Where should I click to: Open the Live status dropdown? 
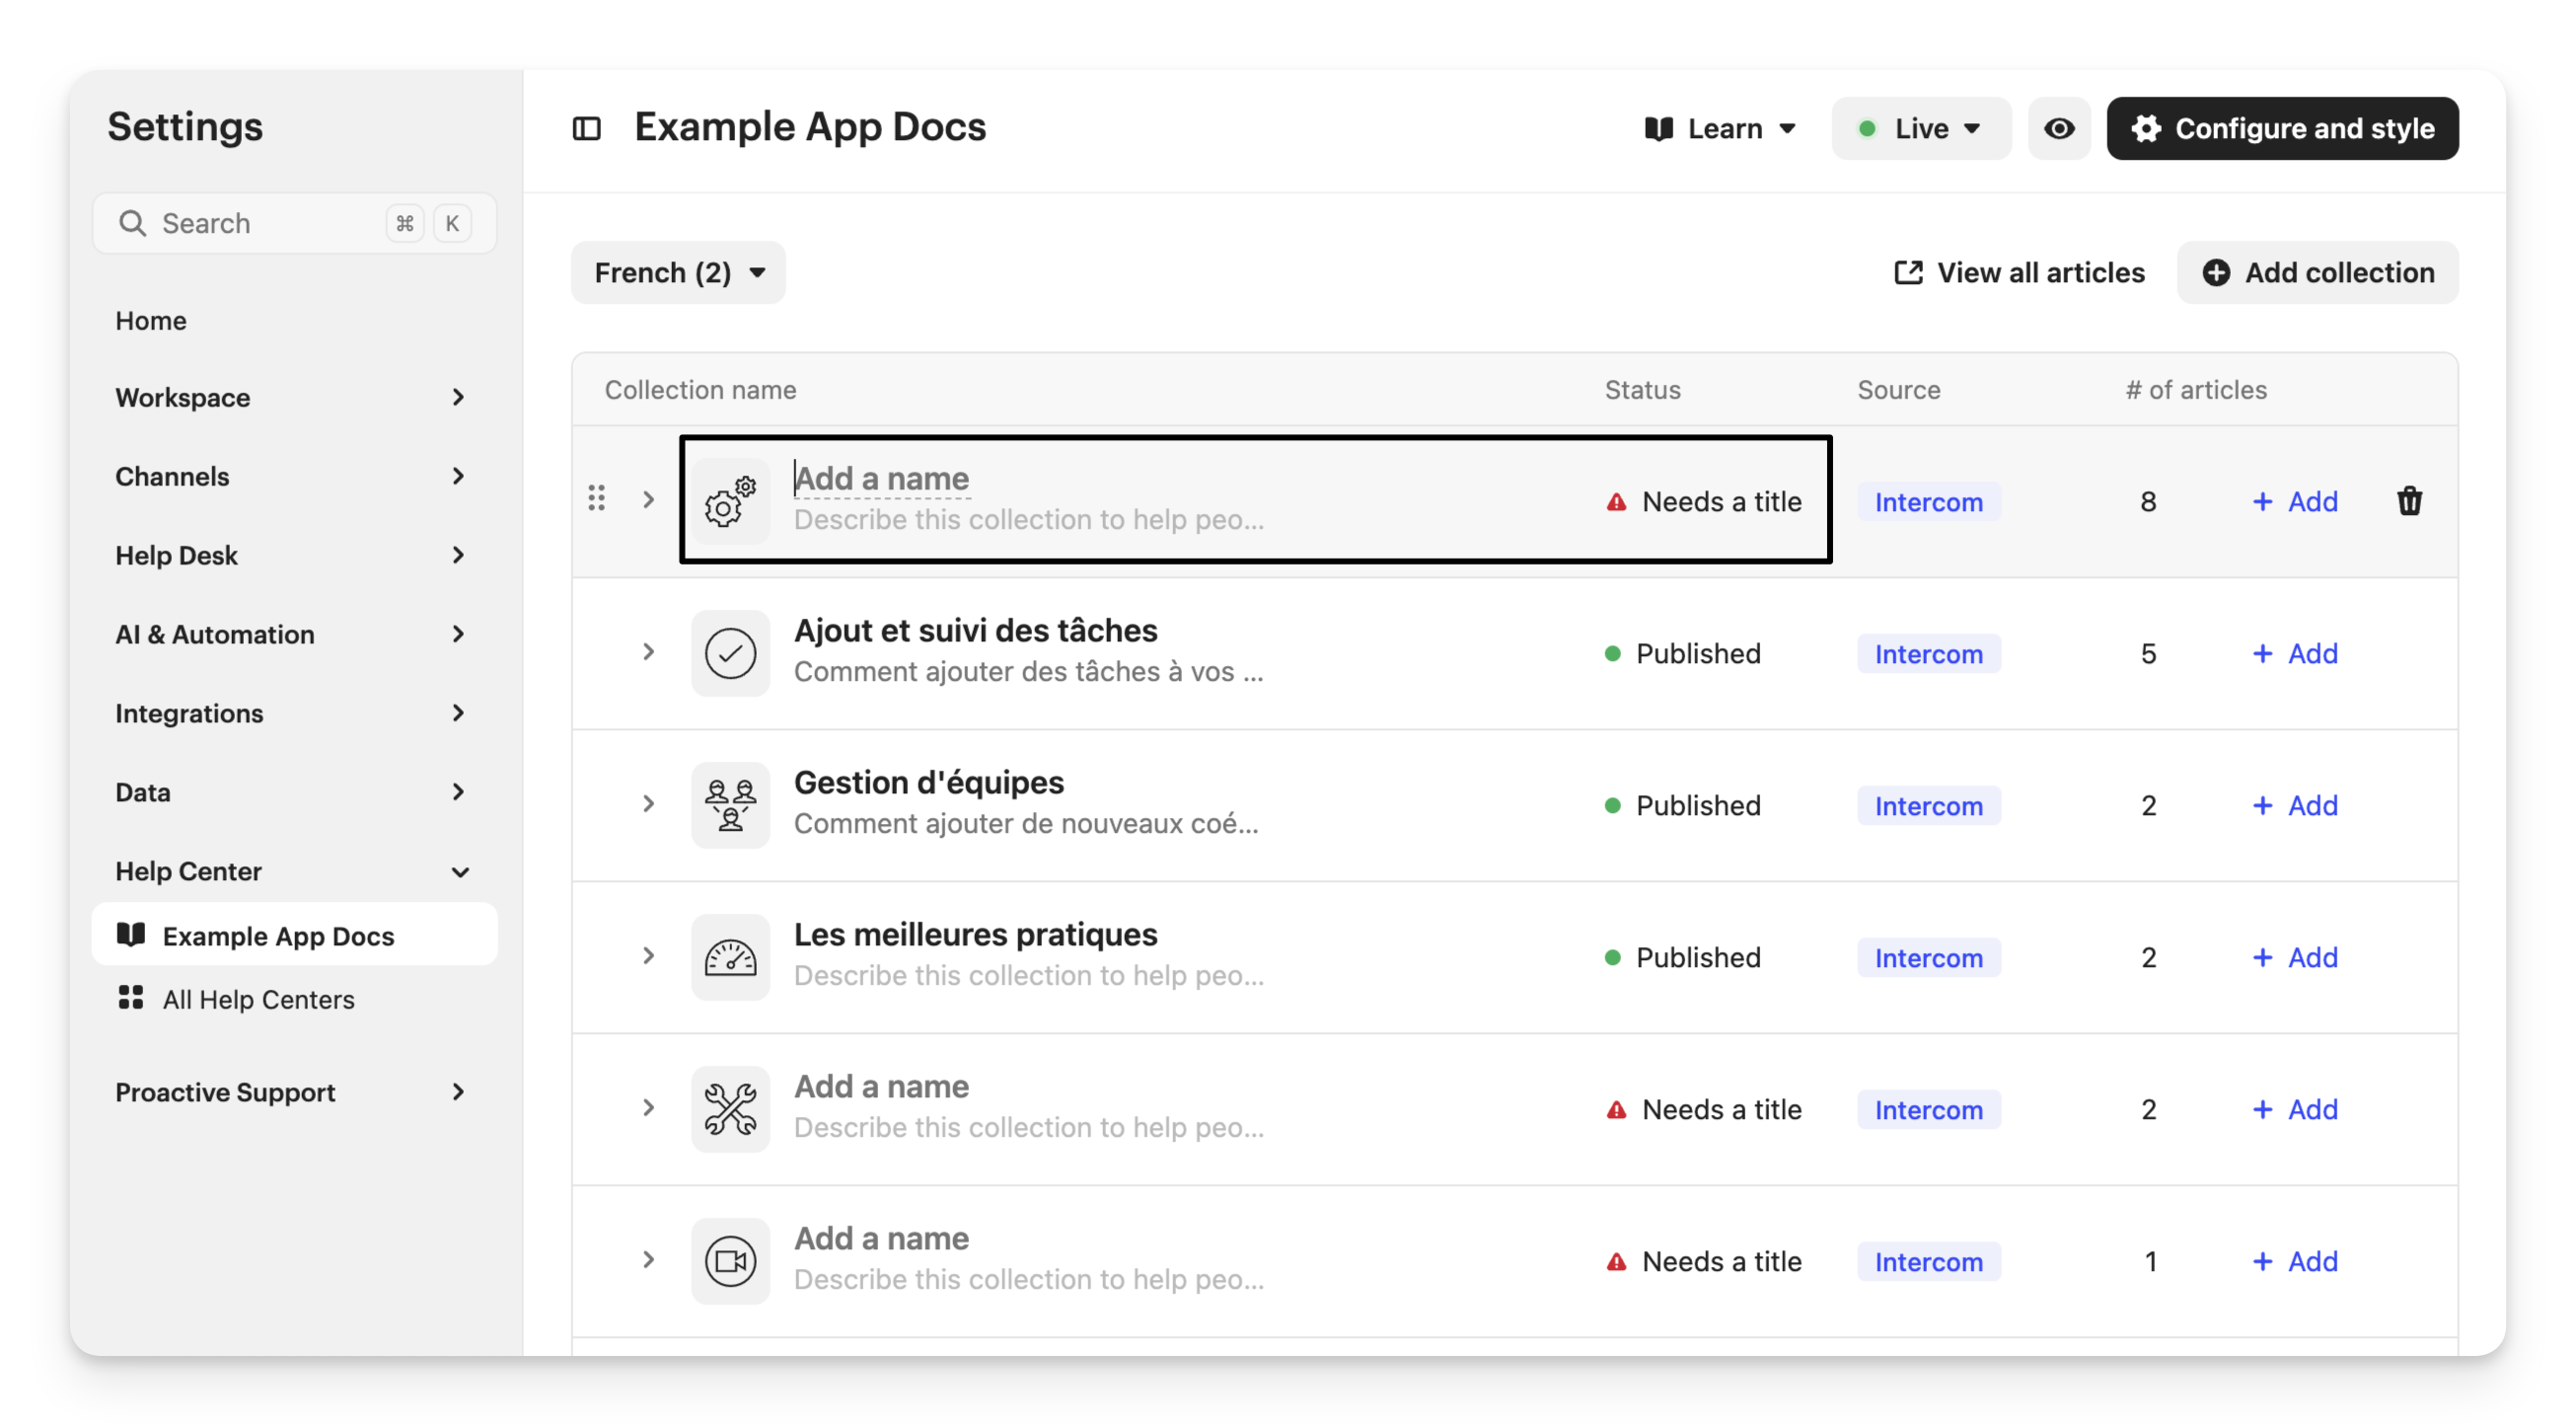pyautogui.click(x=1920, y=128)
